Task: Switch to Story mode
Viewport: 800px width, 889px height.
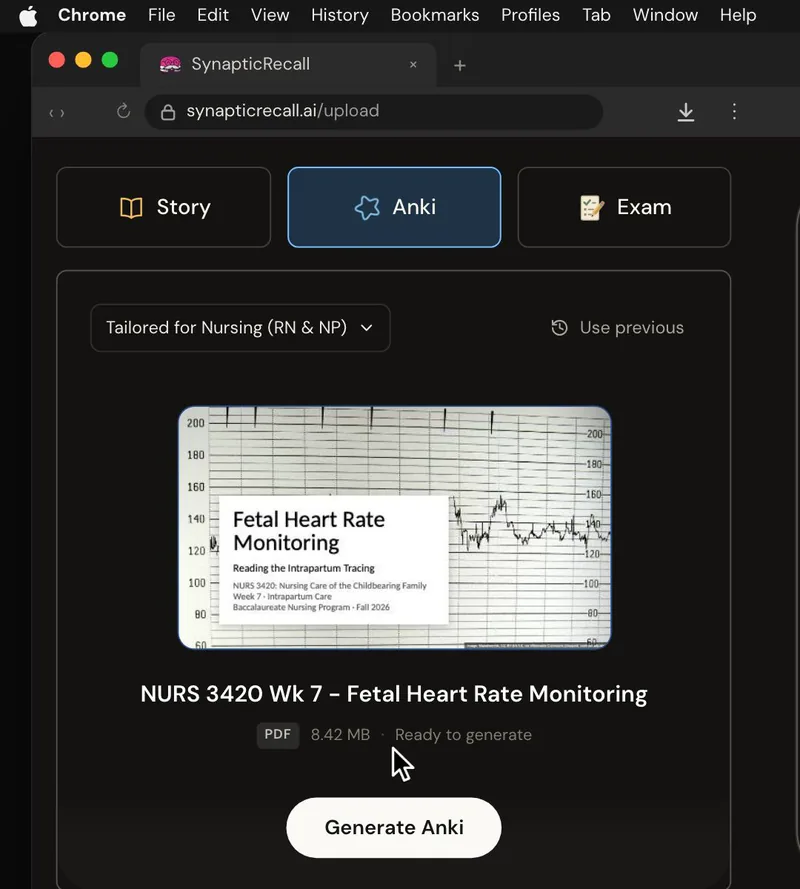Action: click(164, 207)
